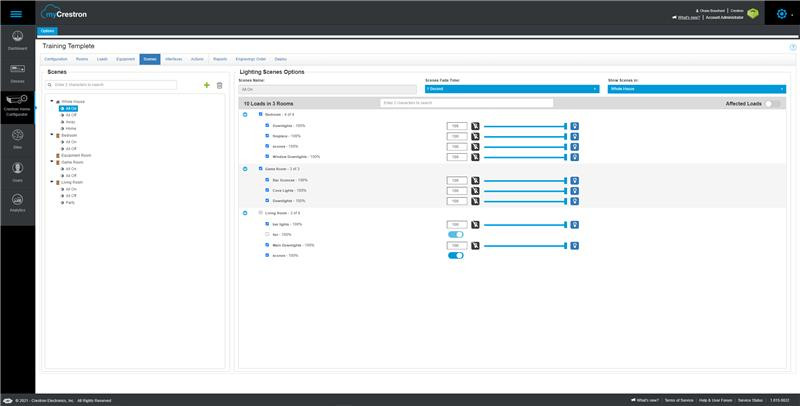Click the black icon in Game Room Downlights row
The height and width of the screenshot is (406, 800).
(475, 201)
